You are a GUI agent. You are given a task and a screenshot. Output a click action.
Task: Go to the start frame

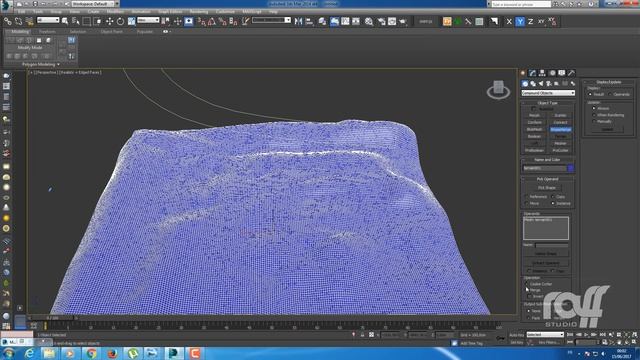[570, 335]
